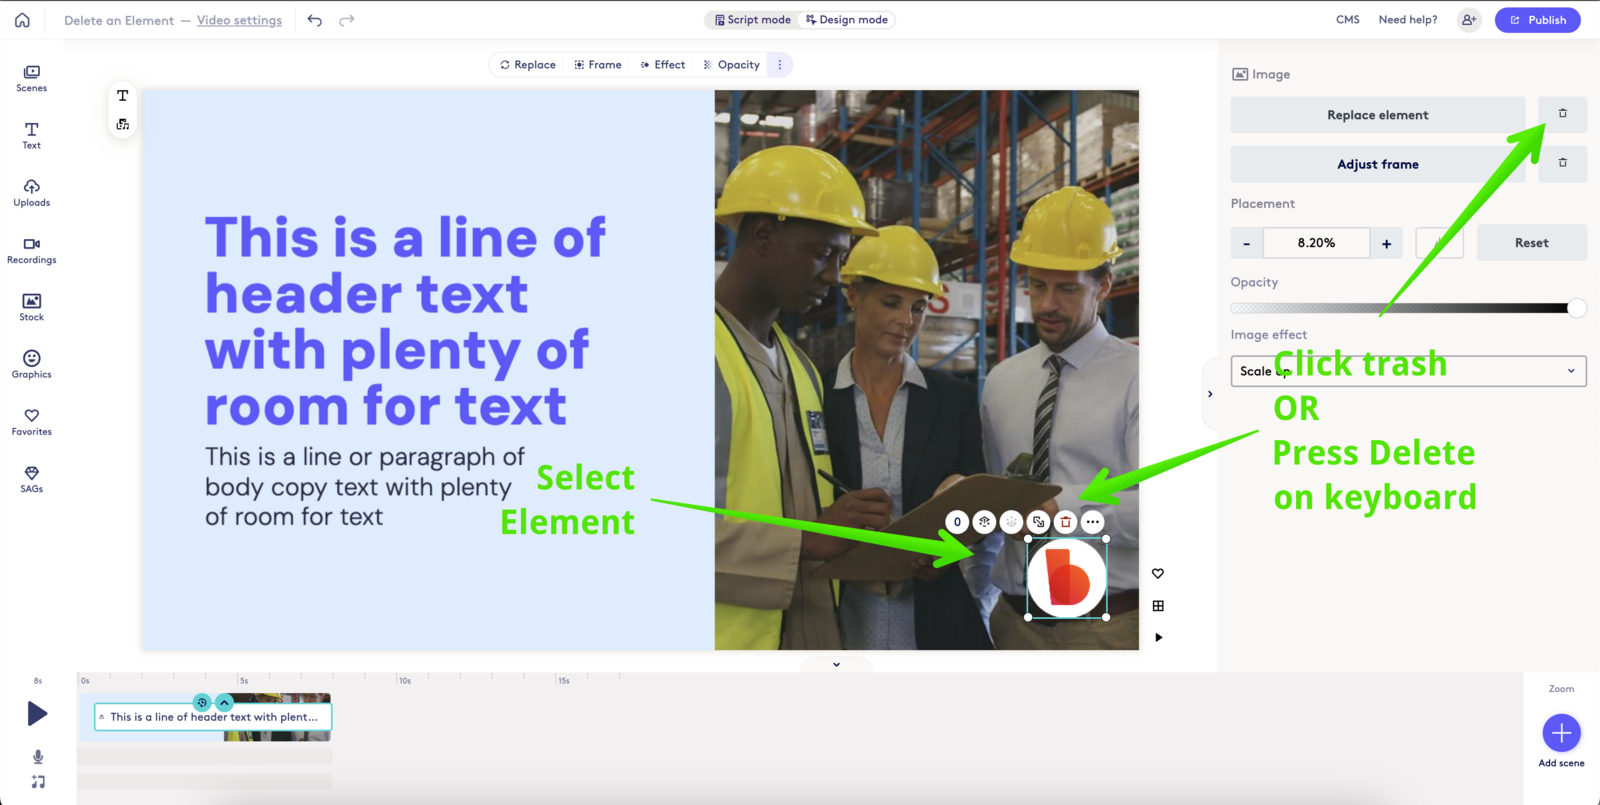
Task: Add scene to favorites with heart icon
Action: pos(1158,574)
